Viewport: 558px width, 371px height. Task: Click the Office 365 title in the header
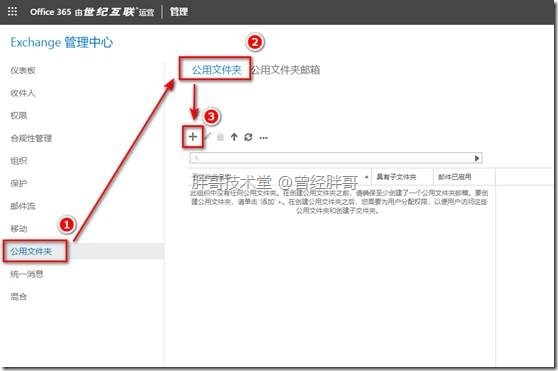pos(51,12)
